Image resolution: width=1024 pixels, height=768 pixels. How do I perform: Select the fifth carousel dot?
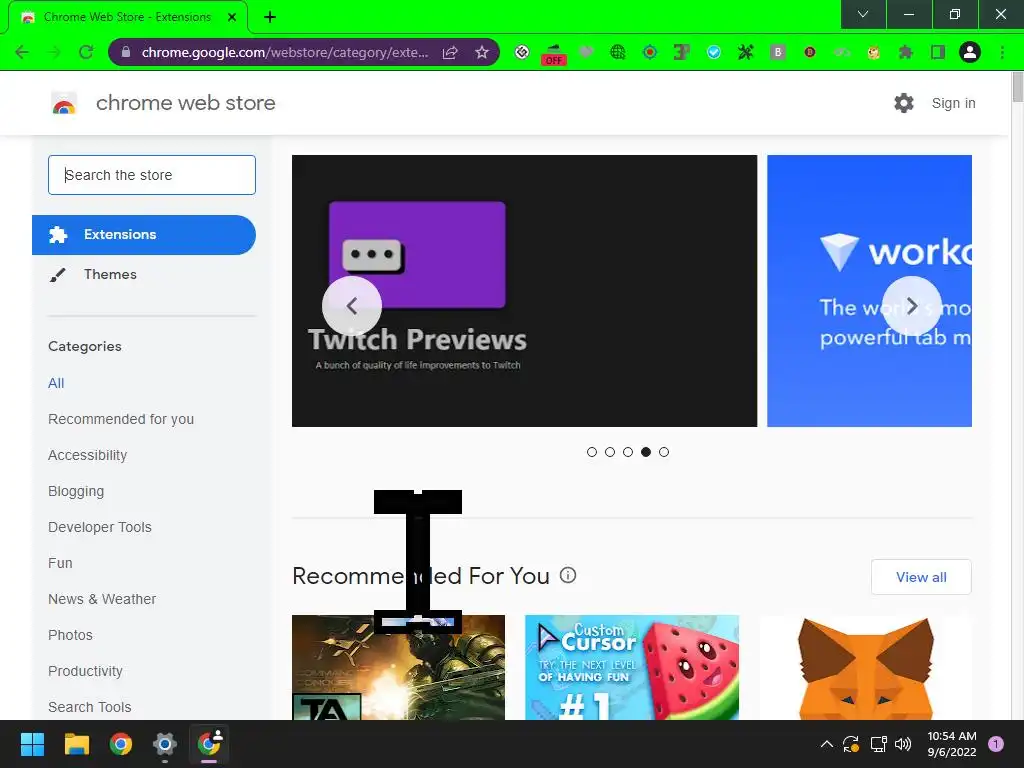pos(664,452)
